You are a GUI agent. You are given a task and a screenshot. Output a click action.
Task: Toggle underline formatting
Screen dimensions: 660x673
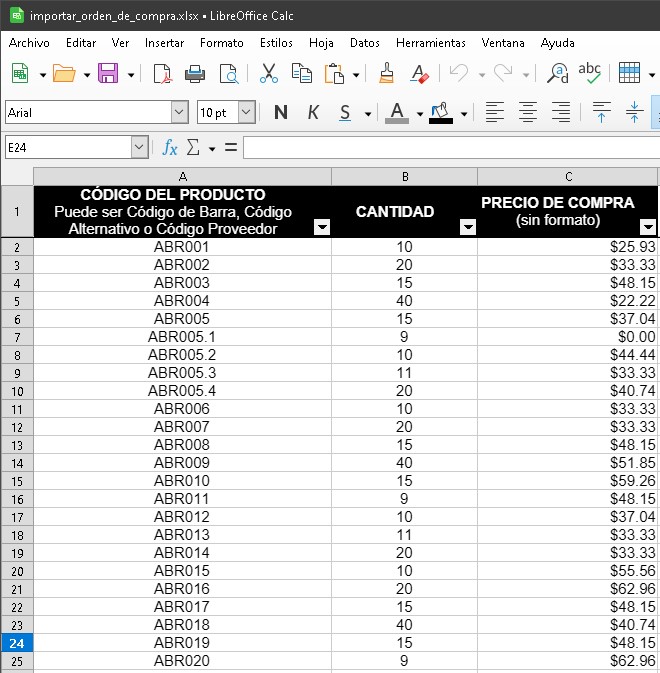345,112
